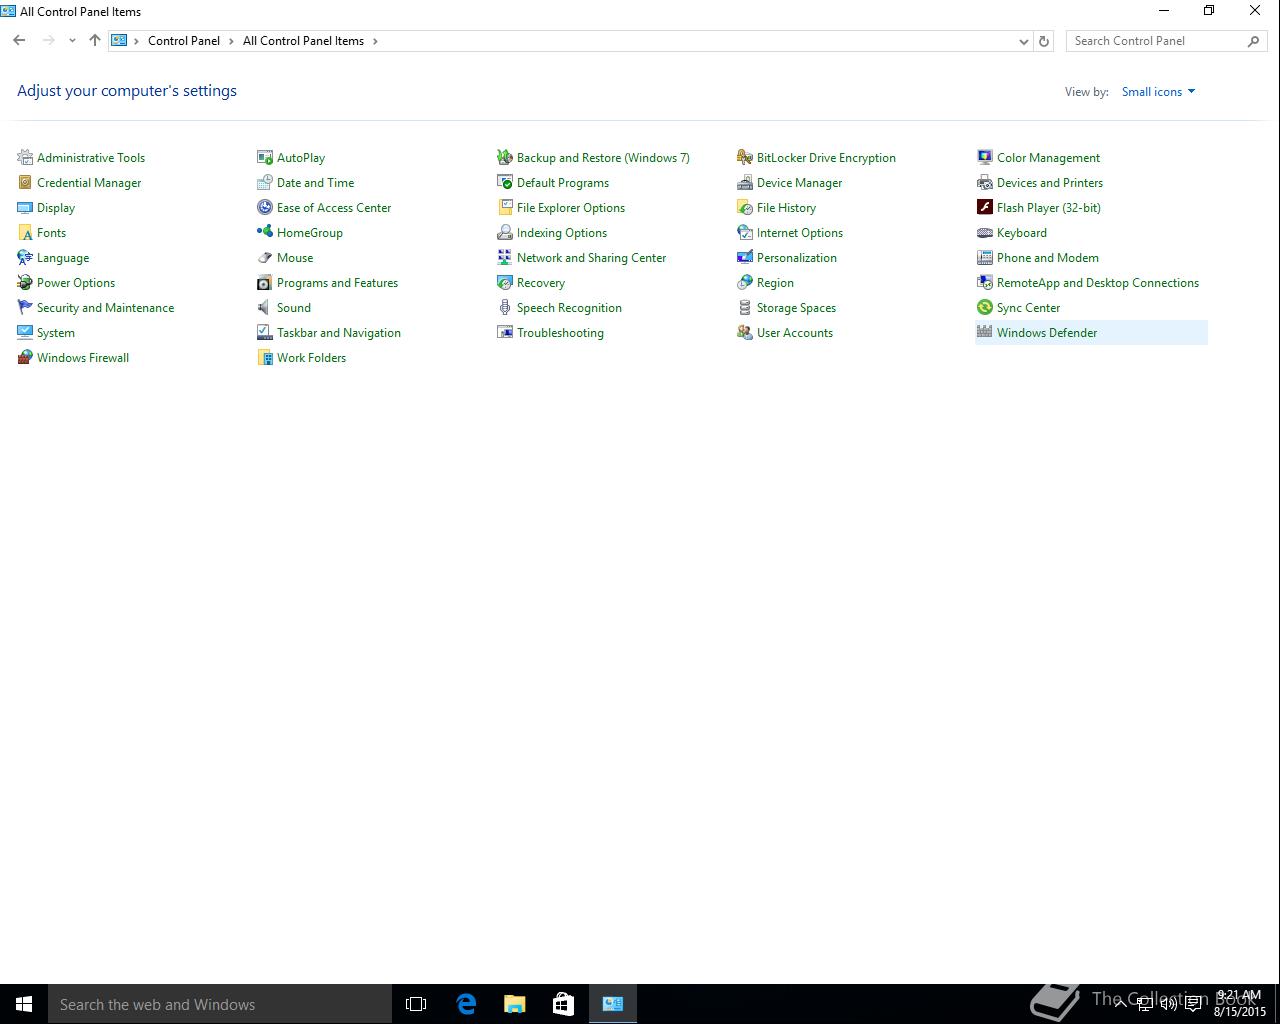The image size is (1280, 1024).
Task: Click the Speech Recognition microphone icon
Action: click(505, 307)
